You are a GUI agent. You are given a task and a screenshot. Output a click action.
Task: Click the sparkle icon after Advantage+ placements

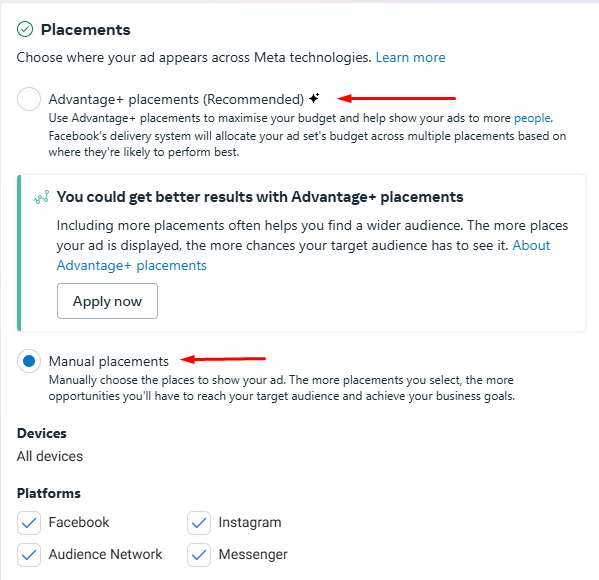coord(314,98)
